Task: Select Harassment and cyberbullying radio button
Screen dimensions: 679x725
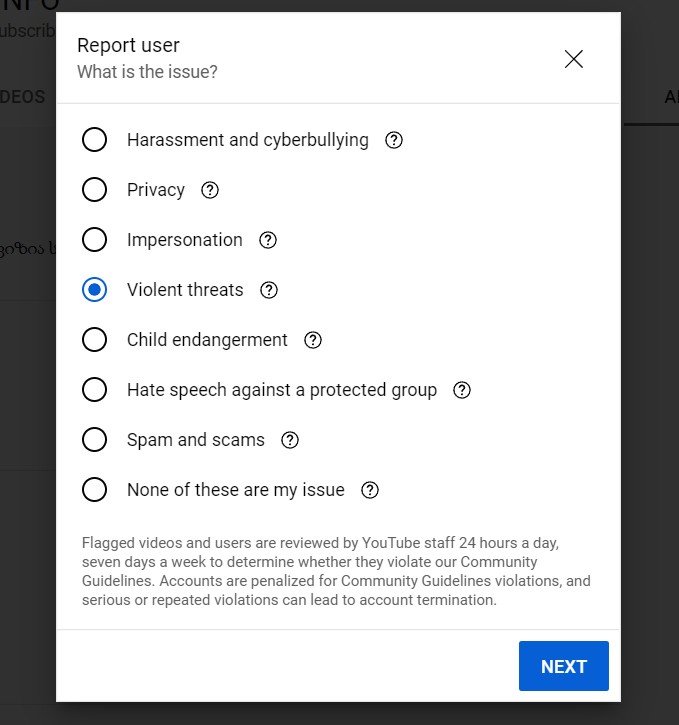Action: 94,140
